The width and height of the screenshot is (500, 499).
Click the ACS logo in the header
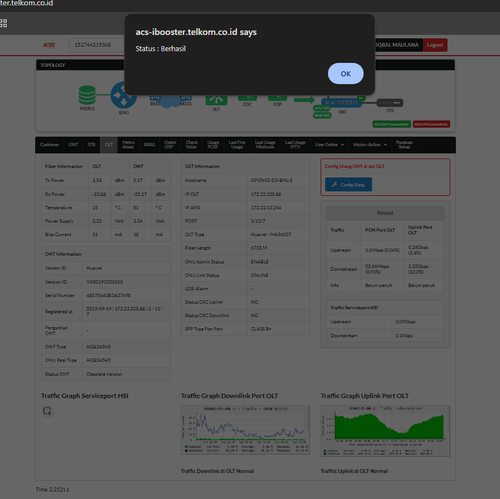pos(49,45)
